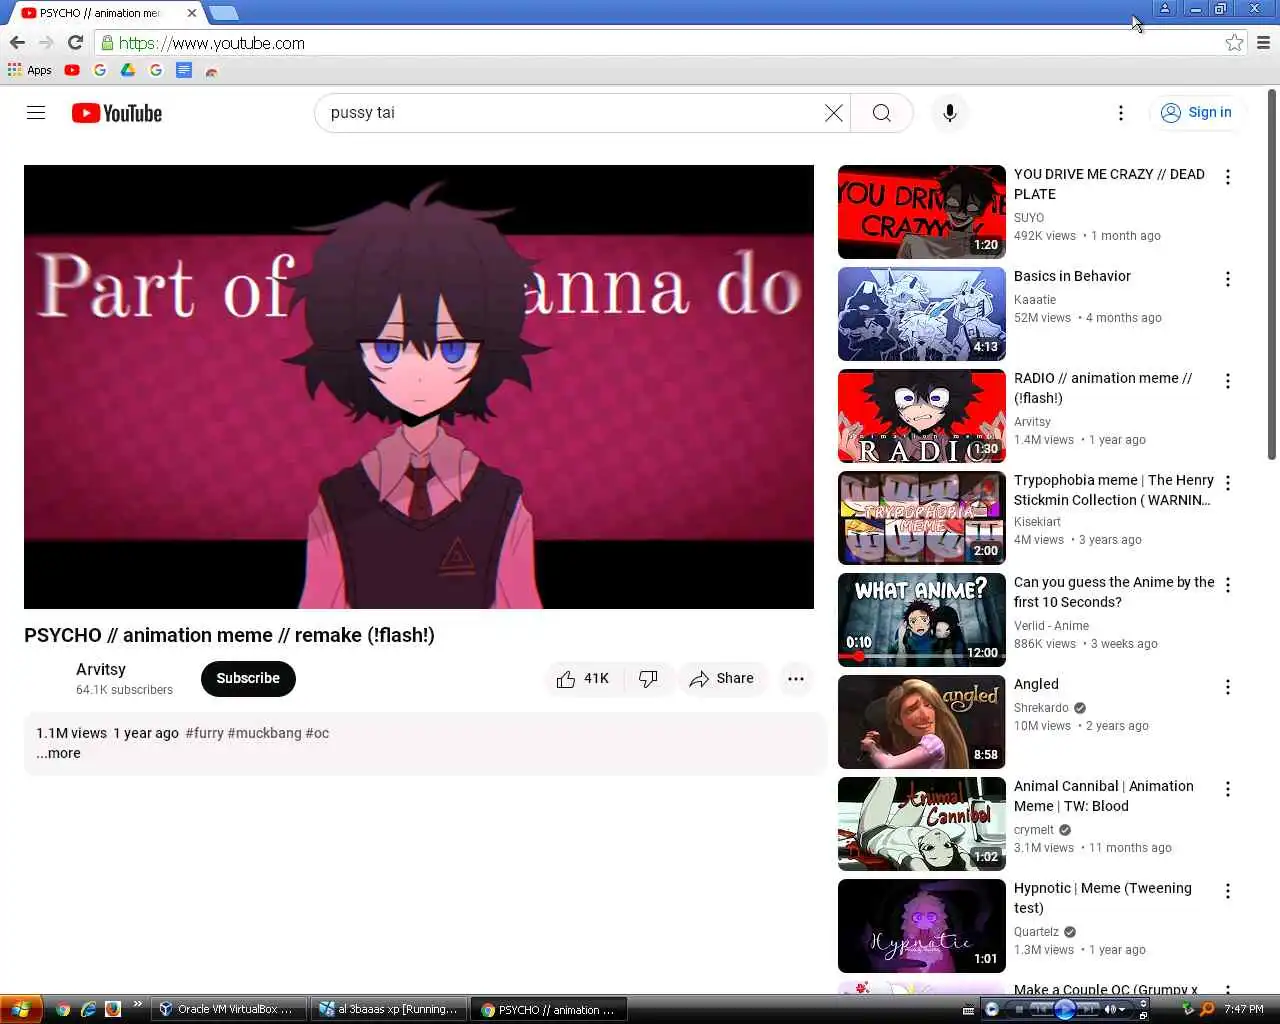Viewport: 1280px width, 1024px height.
Task: Bookmark this page with the star icon
Action: point(1234,43)
